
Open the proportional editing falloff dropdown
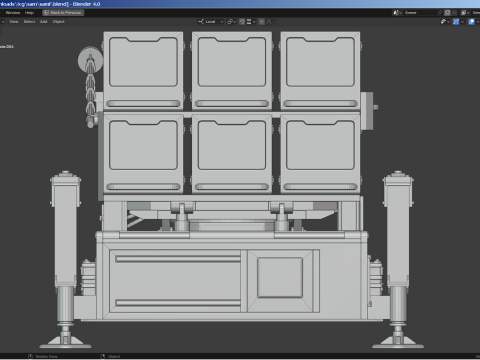click(270, 22)
